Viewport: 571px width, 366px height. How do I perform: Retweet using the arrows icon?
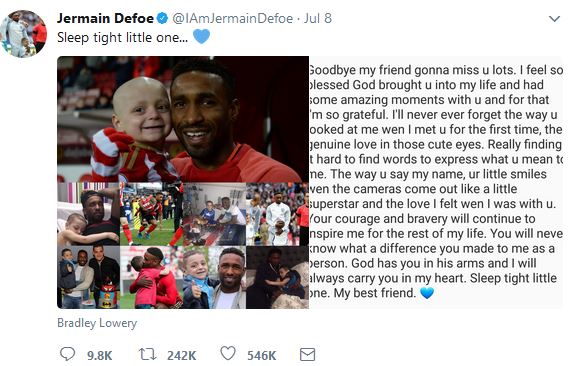click(147, 354)
